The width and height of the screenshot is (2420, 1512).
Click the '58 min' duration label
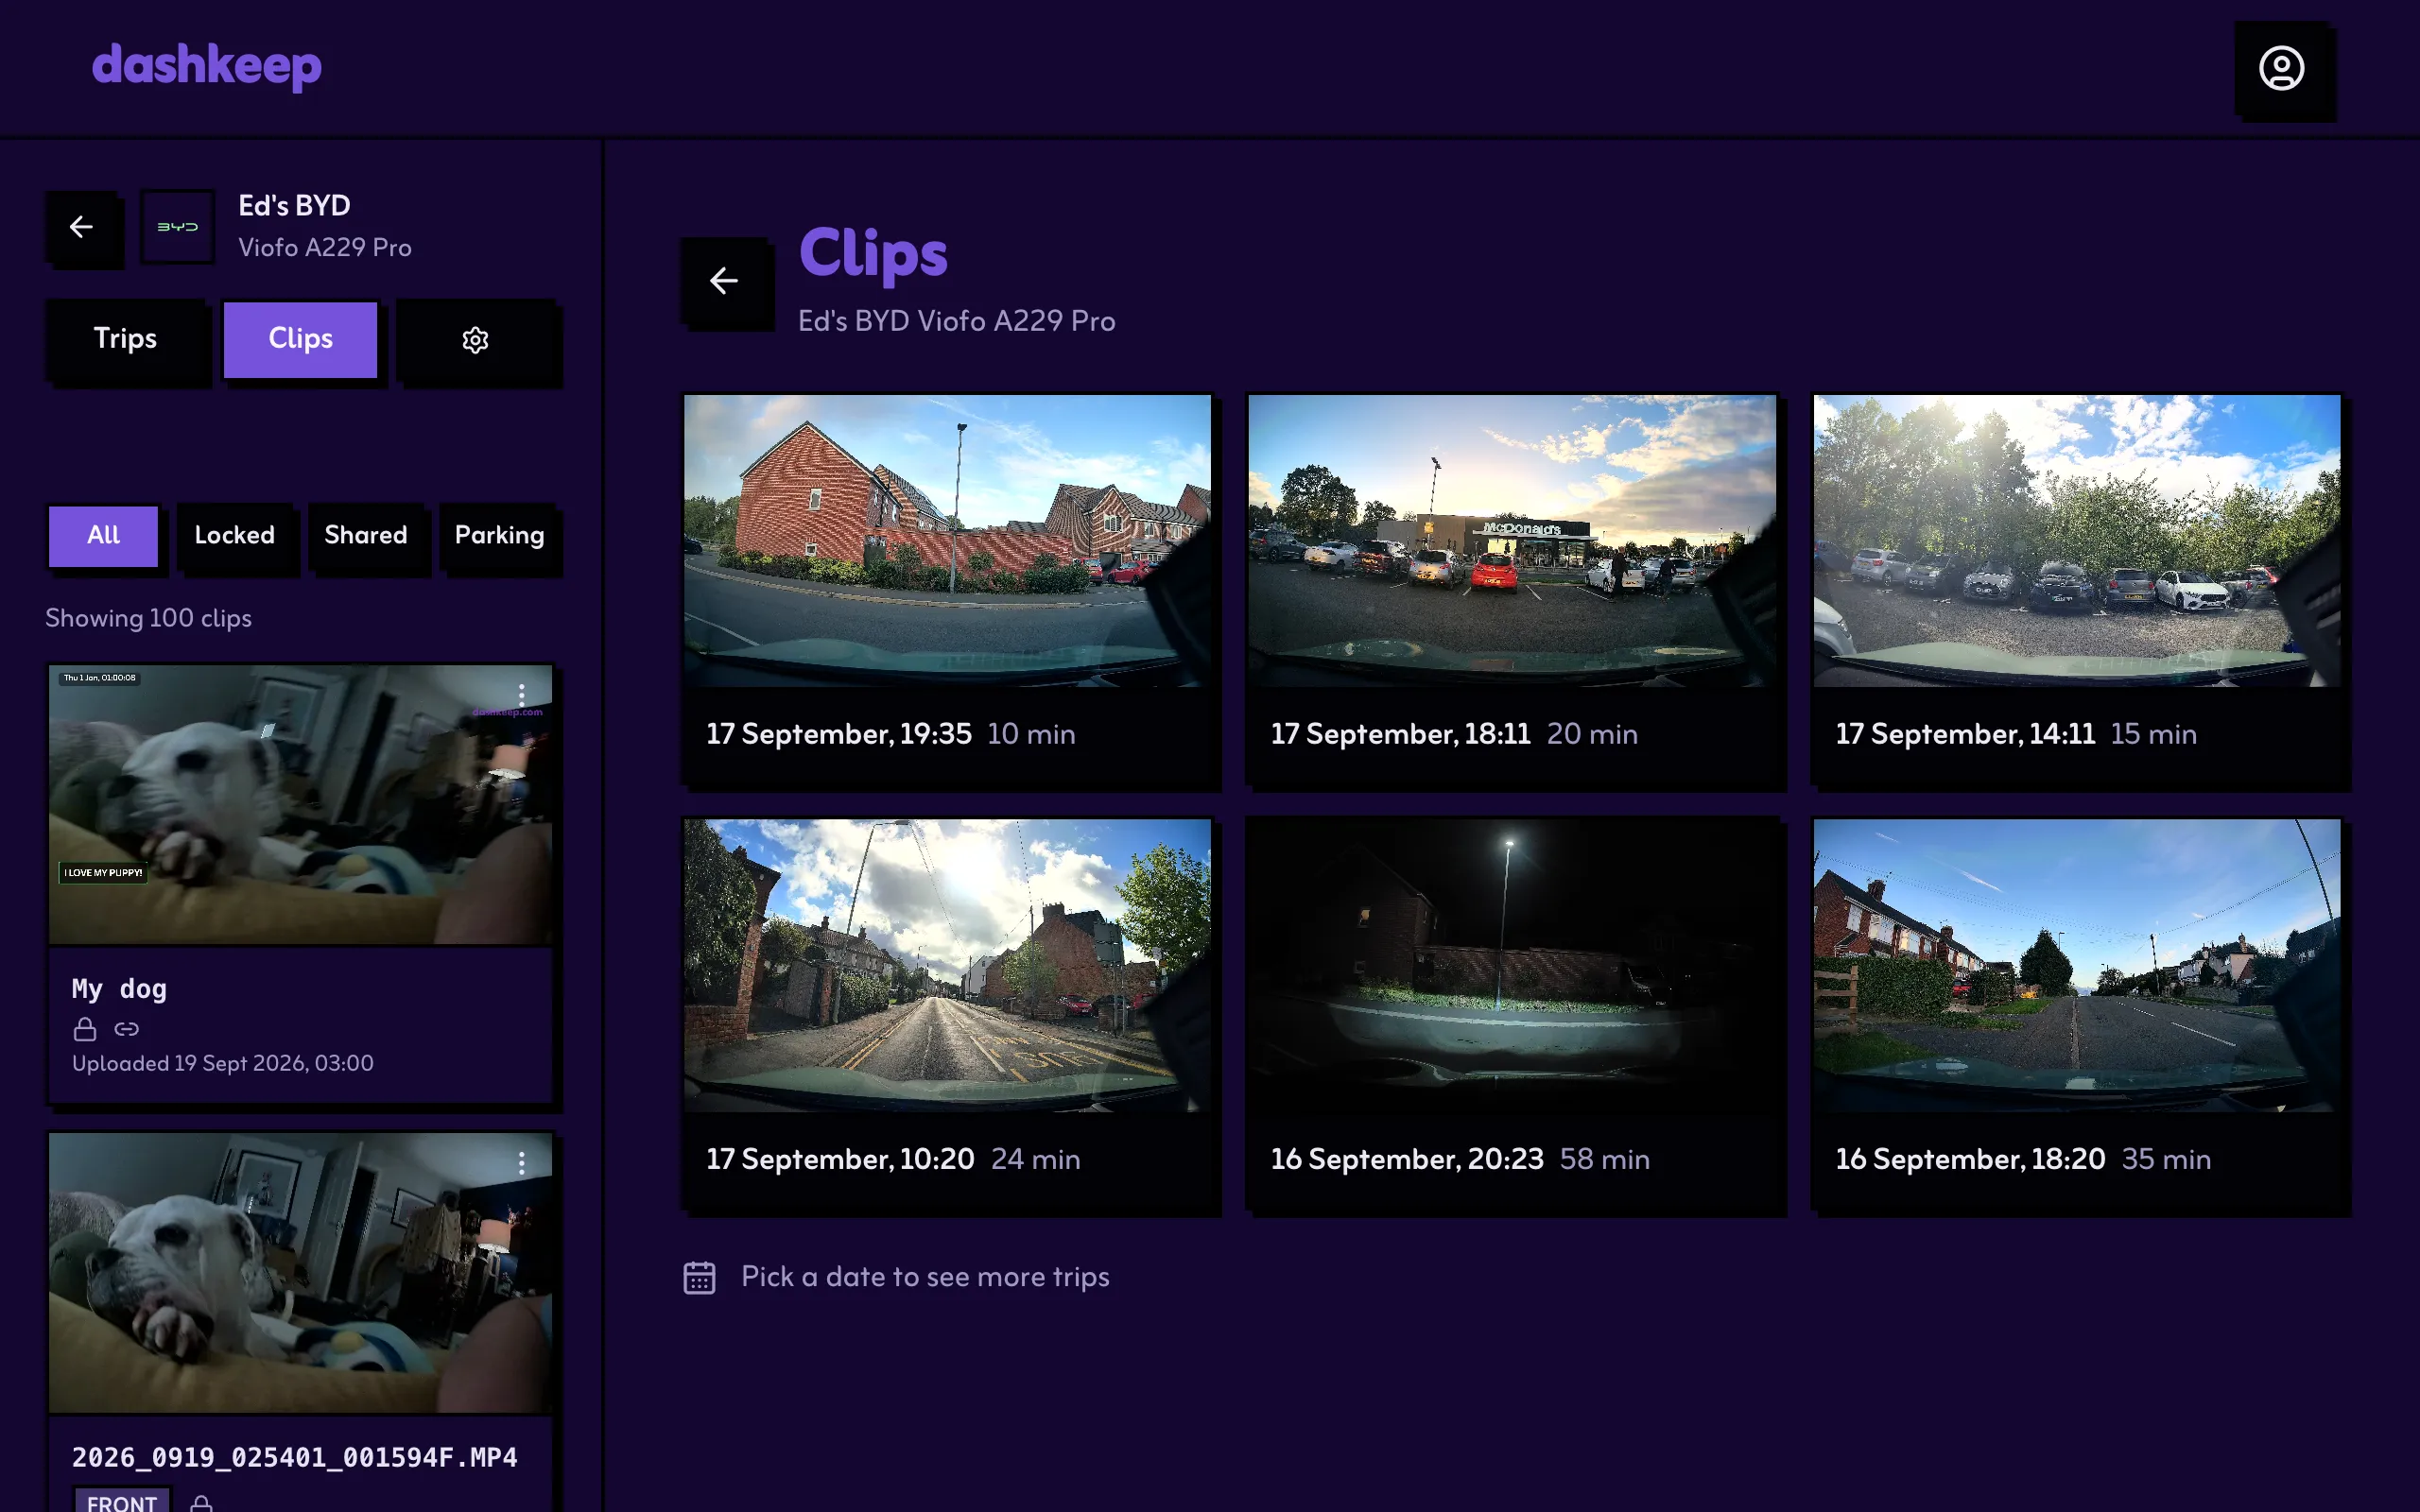(1605, 1159)
